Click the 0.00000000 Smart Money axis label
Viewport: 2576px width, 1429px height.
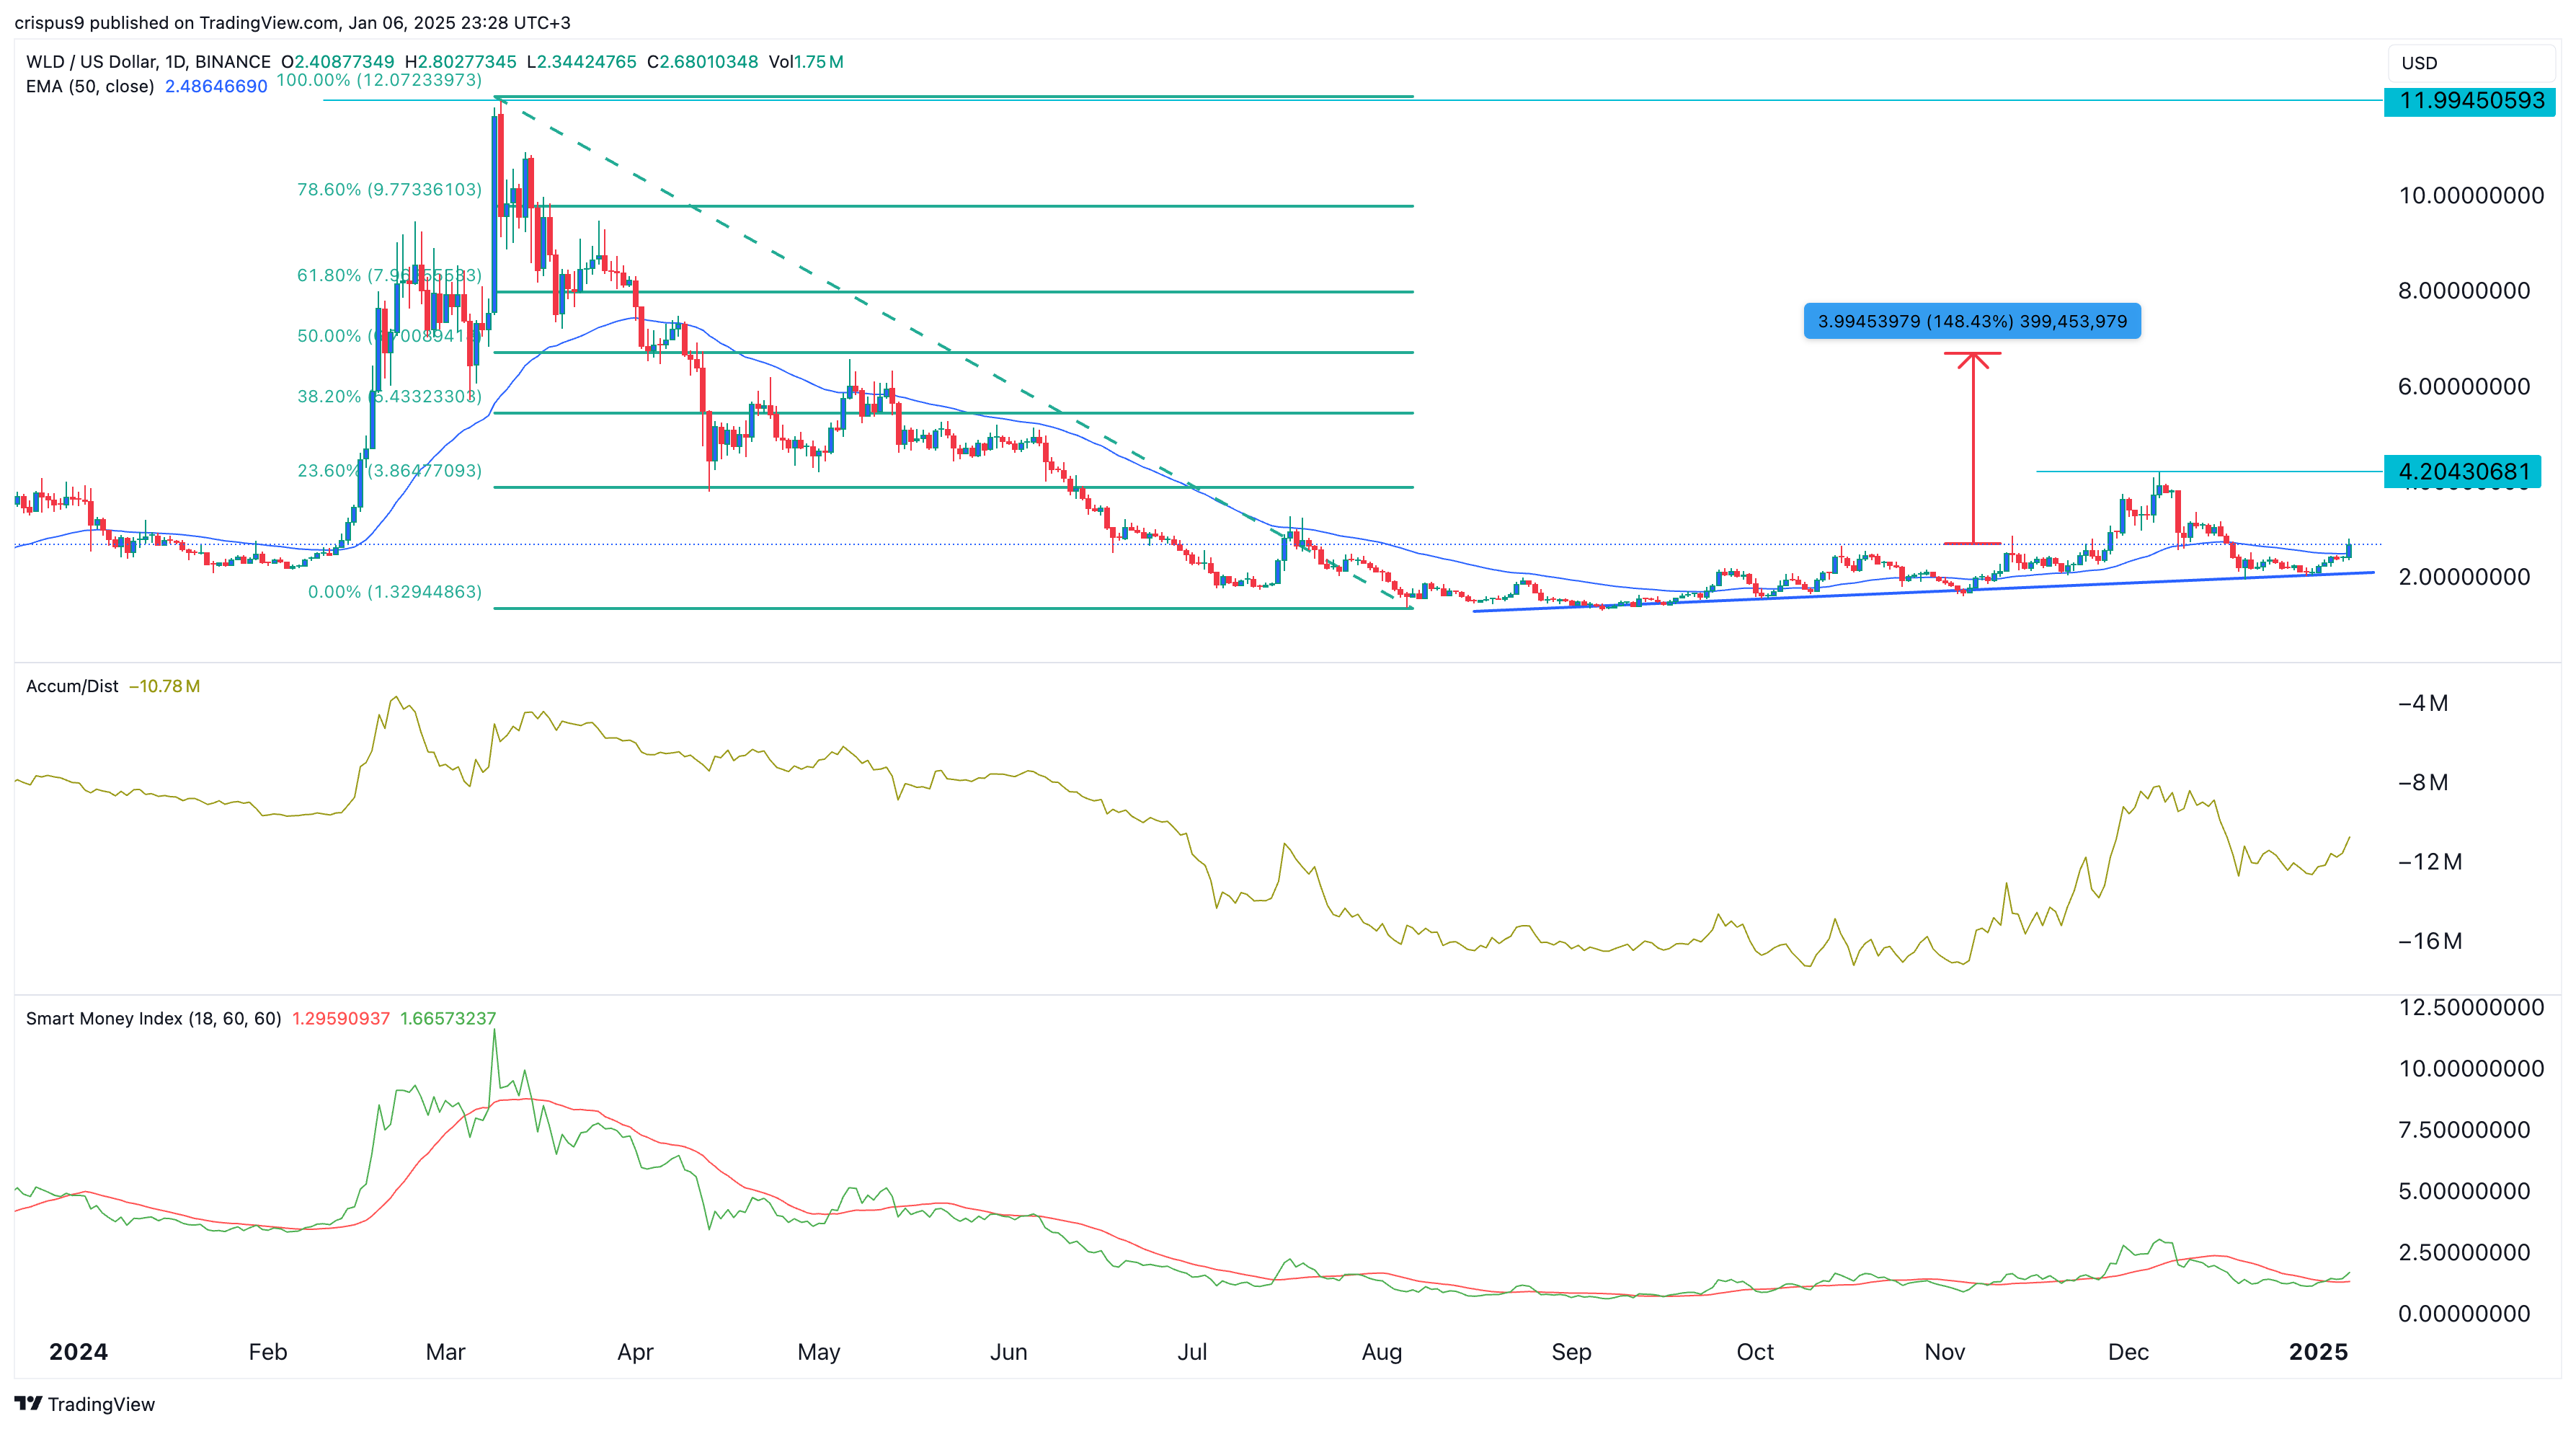pyautogui.click(x=2464, y=1313)
